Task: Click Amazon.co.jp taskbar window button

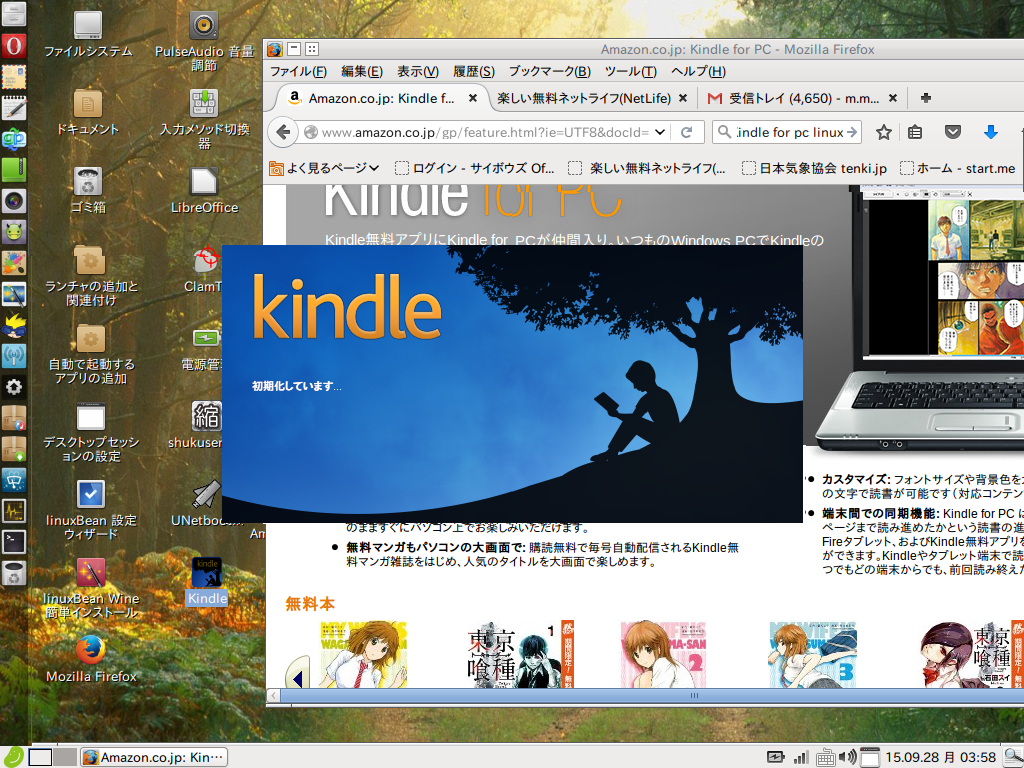Action: (154, 757)
